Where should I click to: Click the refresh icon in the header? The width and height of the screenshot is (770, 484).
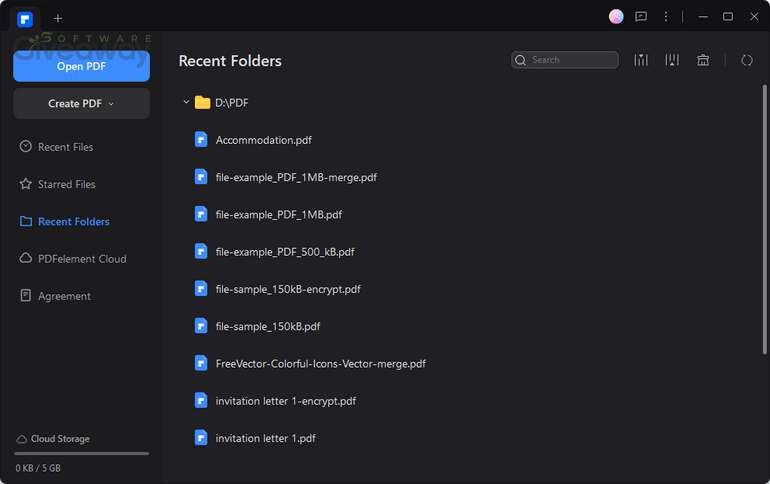coord(746,60)
